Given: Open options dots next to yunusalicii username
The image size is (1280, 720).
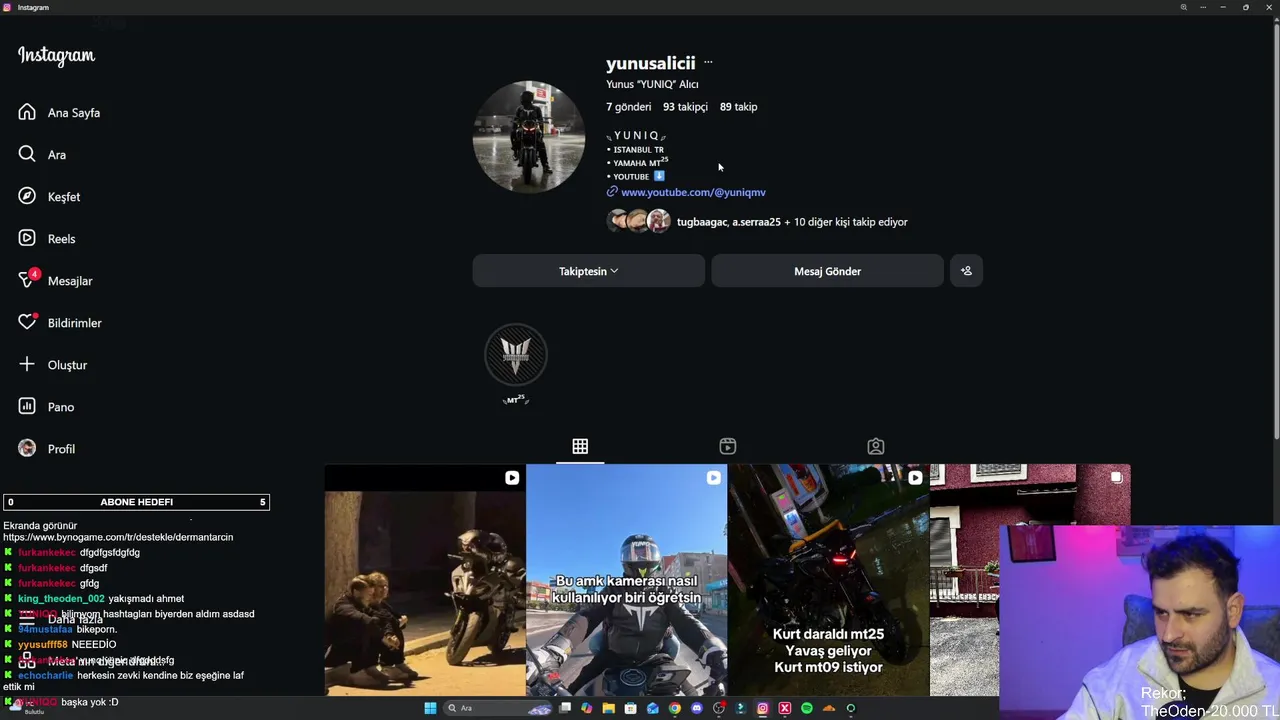Looking at the screenshot, I should point(708,62).
